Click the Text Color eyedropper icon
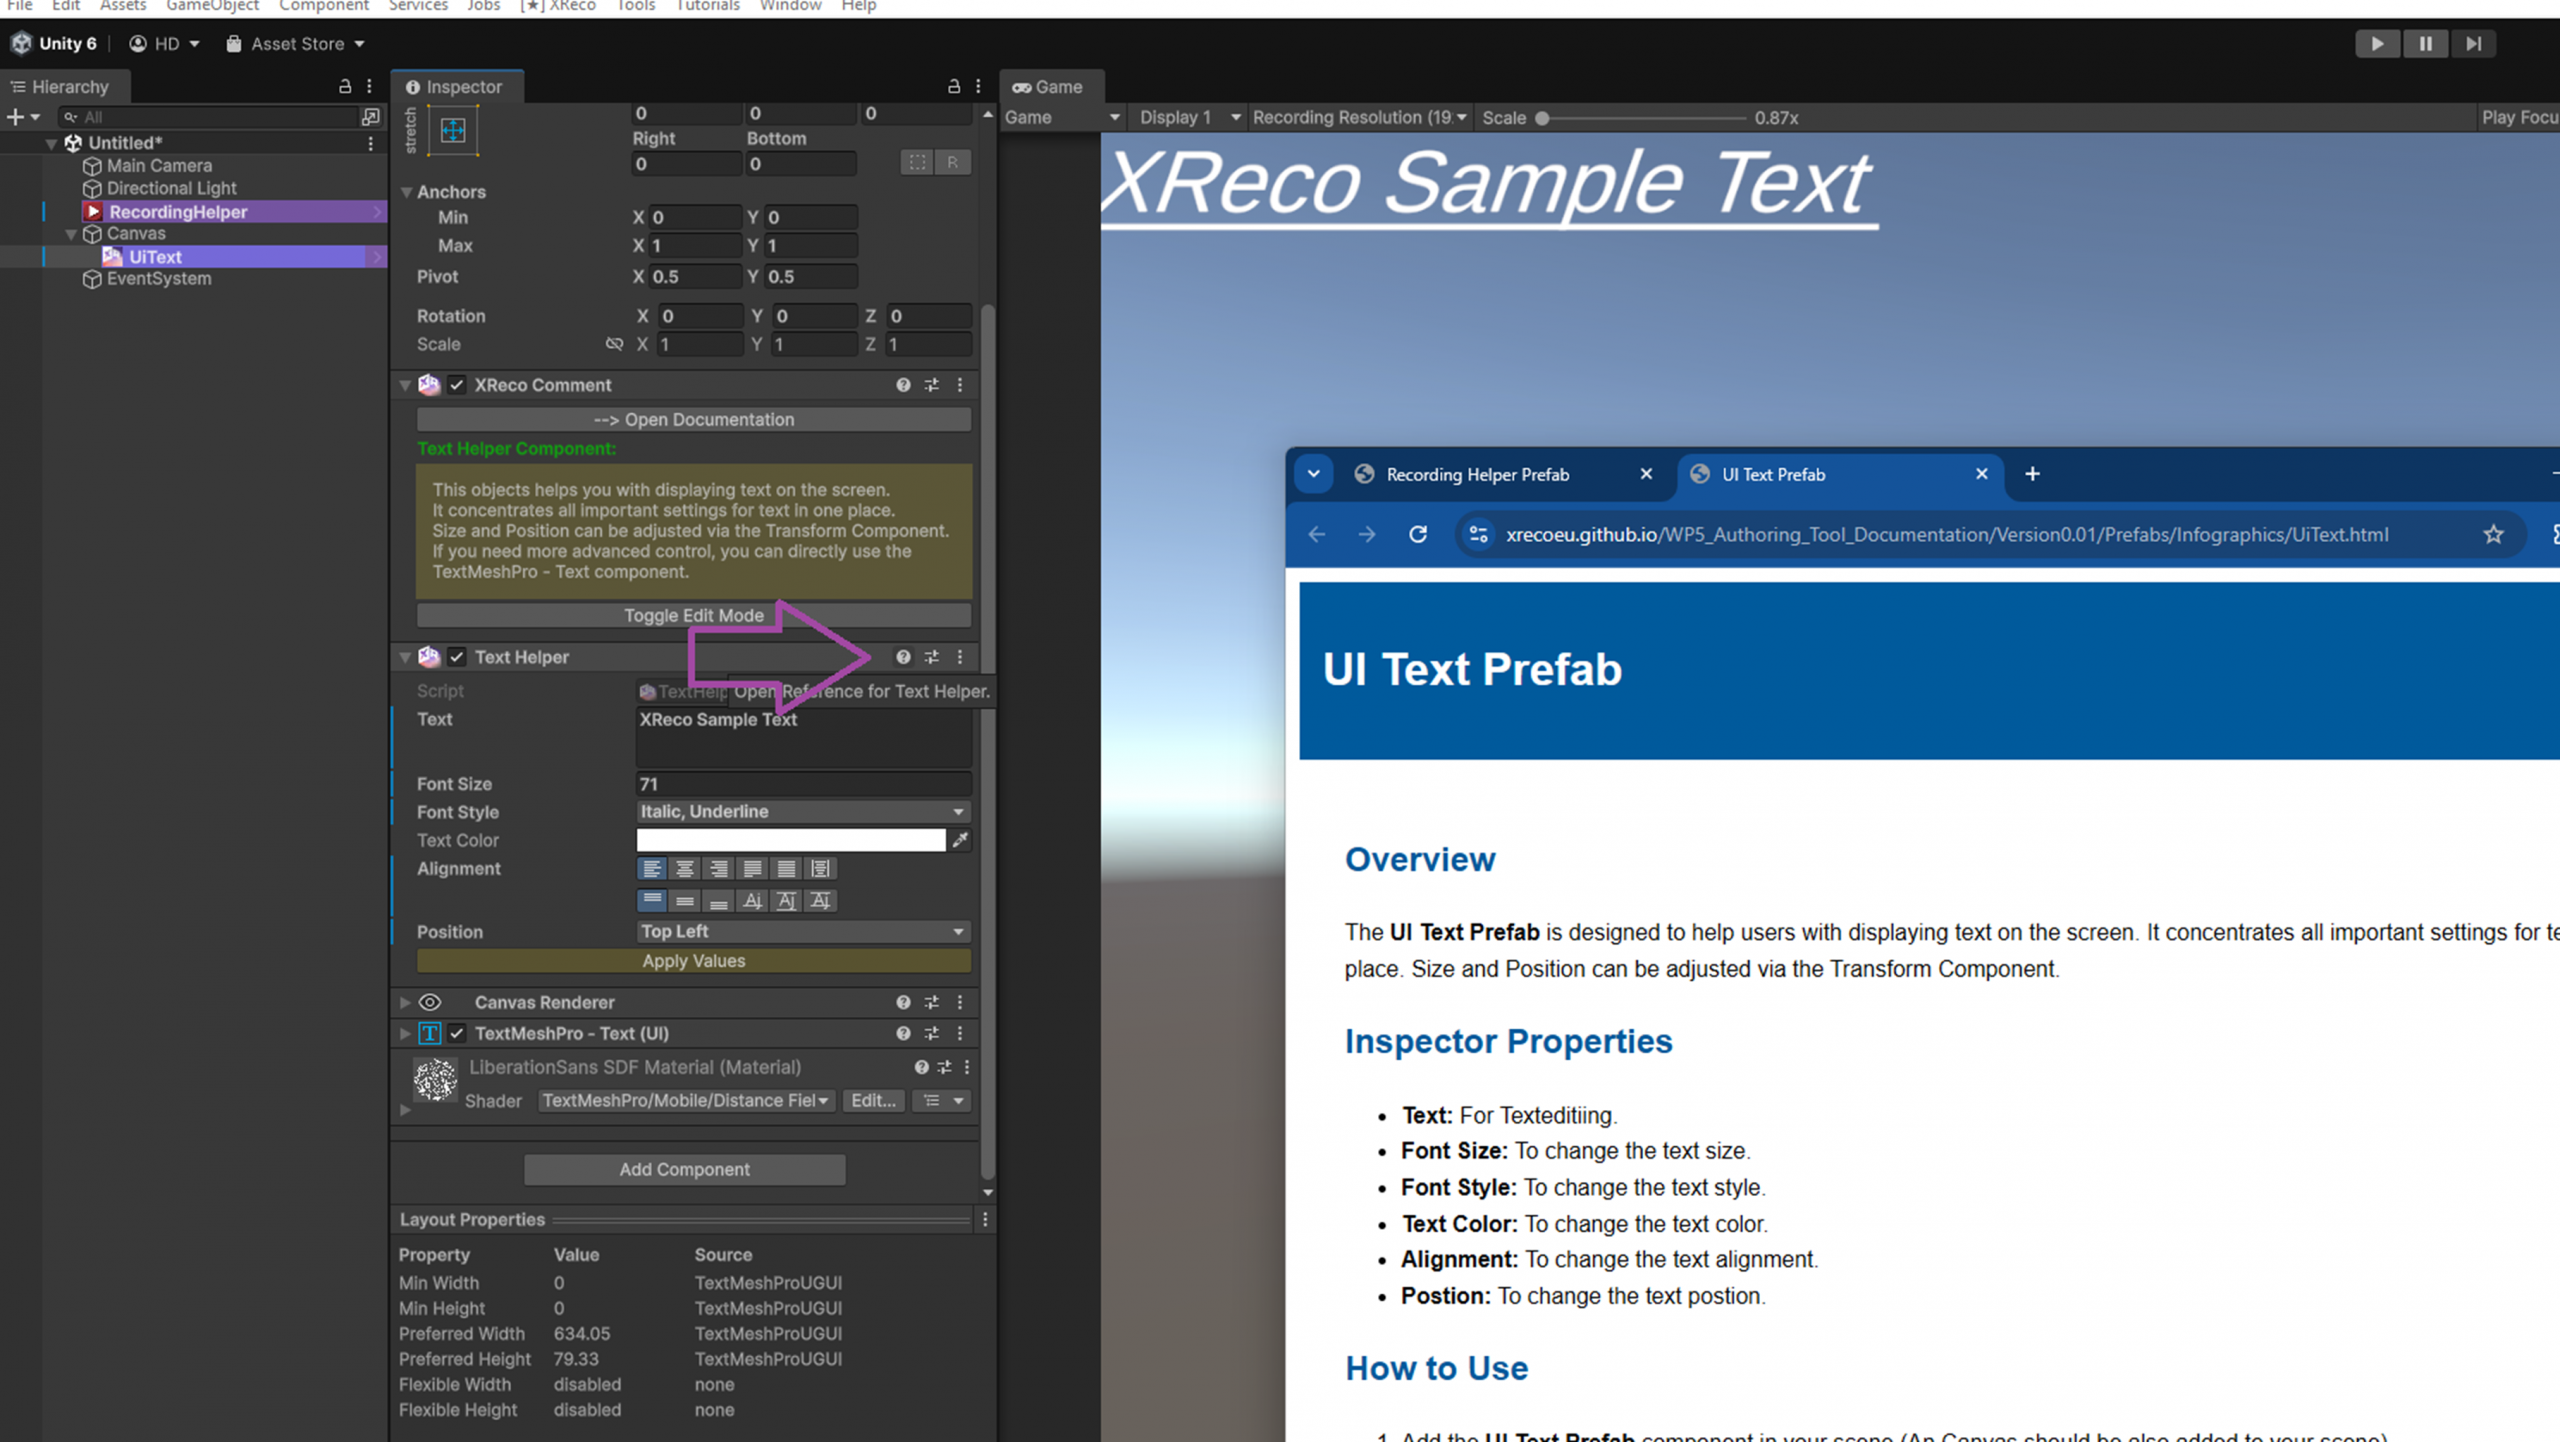The width and height of the screenshot is (2560, 1442). (960, 840)
